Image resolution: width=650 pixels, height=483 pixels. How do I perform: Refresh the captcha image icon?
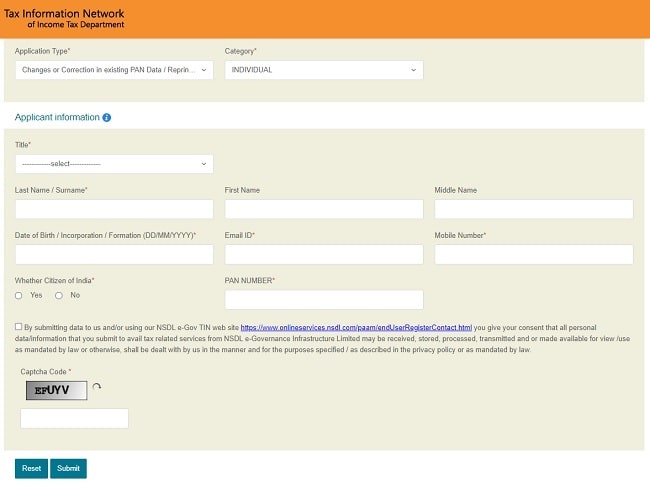point(97,387)
